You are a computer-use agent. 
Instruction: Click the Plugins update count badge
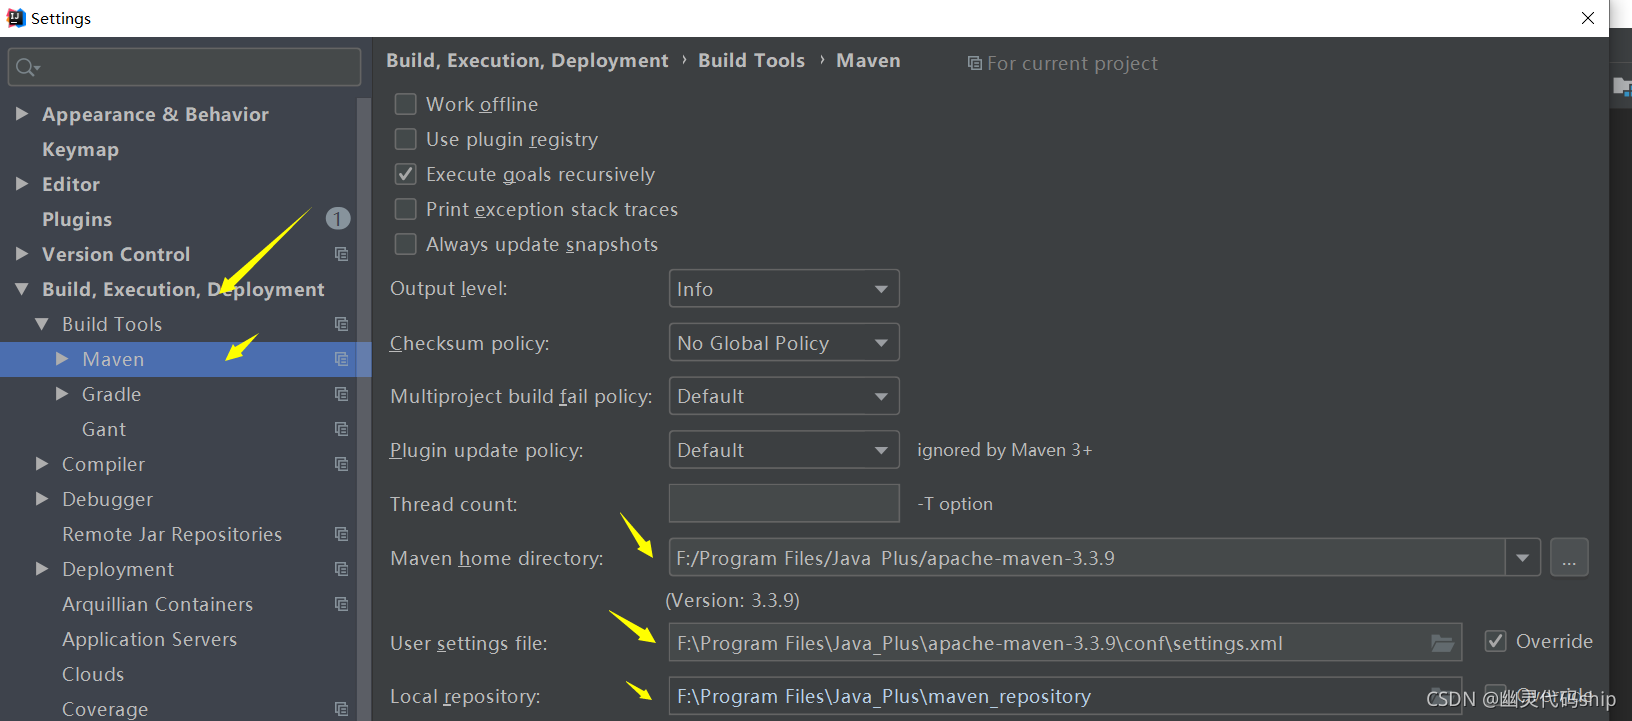(x=338, y=218)
